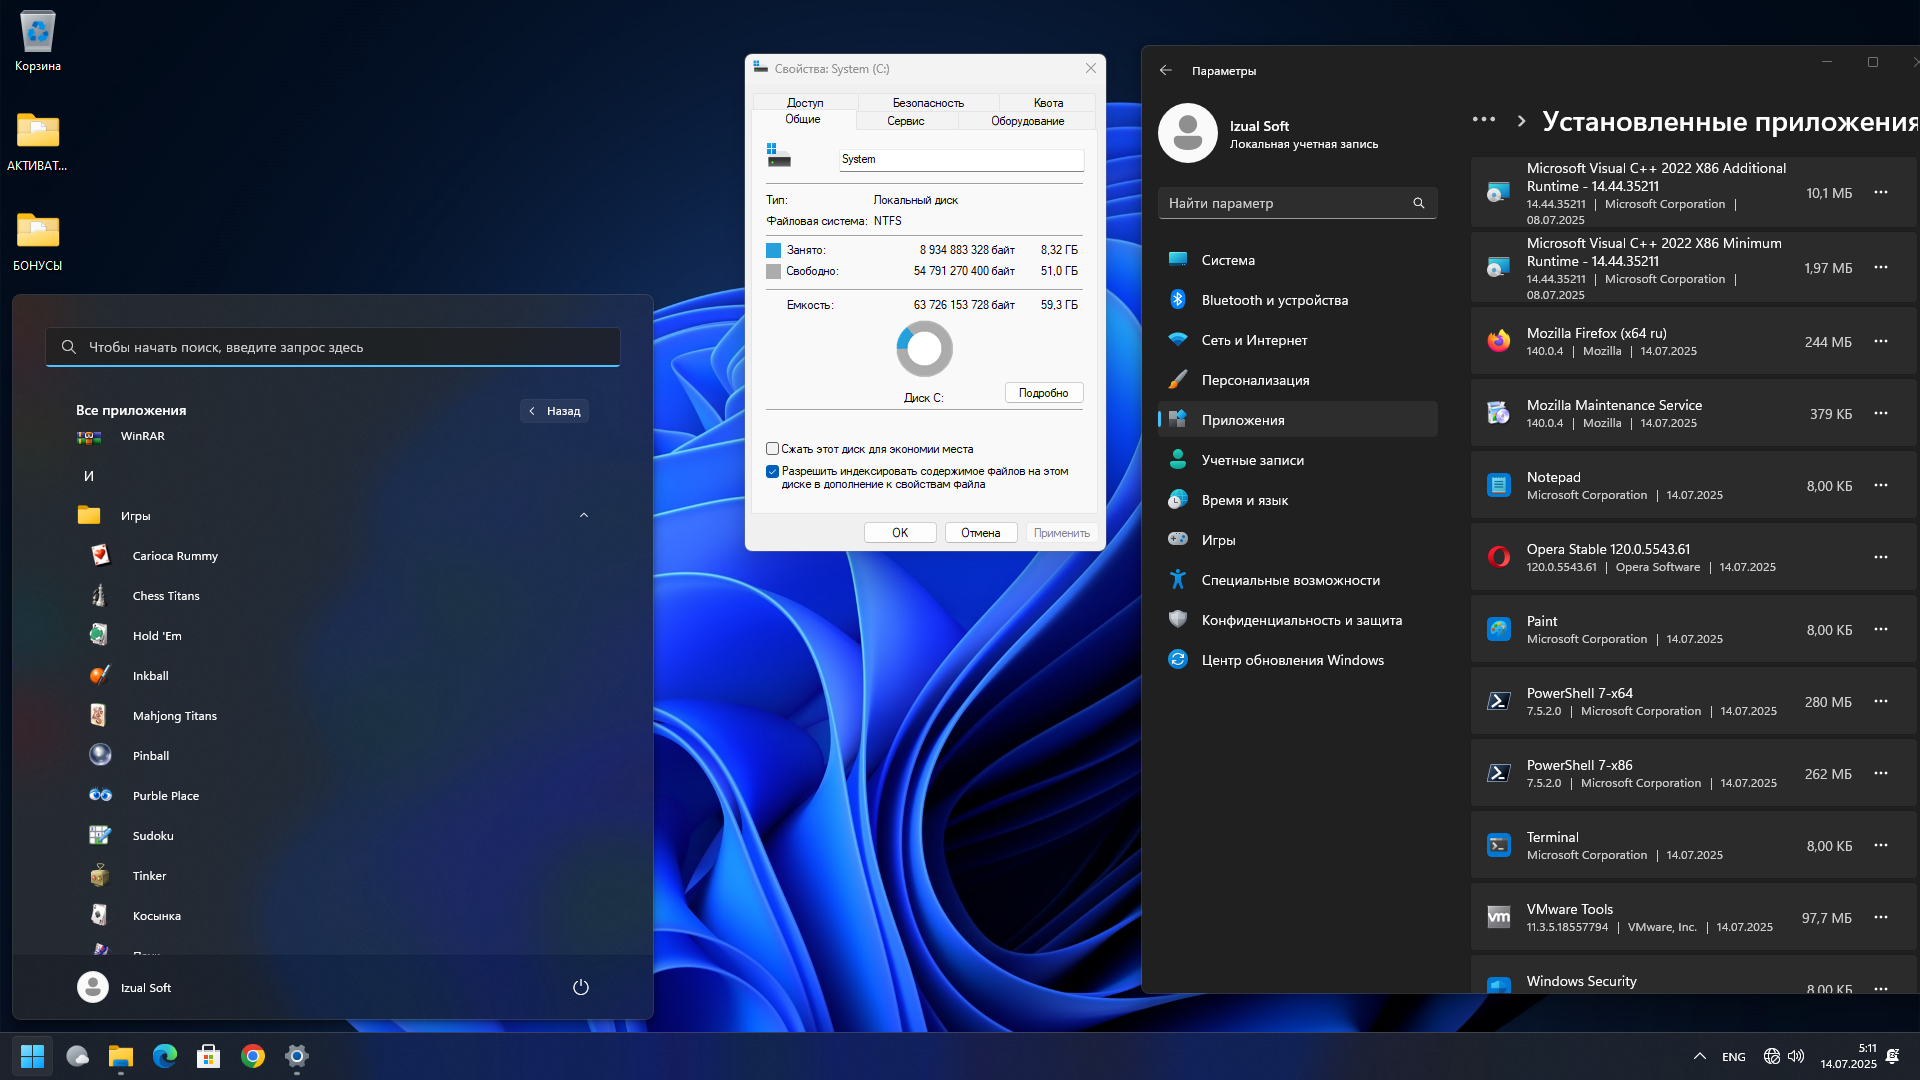The width and height of the screenshot is (1920, 1080).
Task: Click the ENG language indicator
Action: pos(1734,1057)
